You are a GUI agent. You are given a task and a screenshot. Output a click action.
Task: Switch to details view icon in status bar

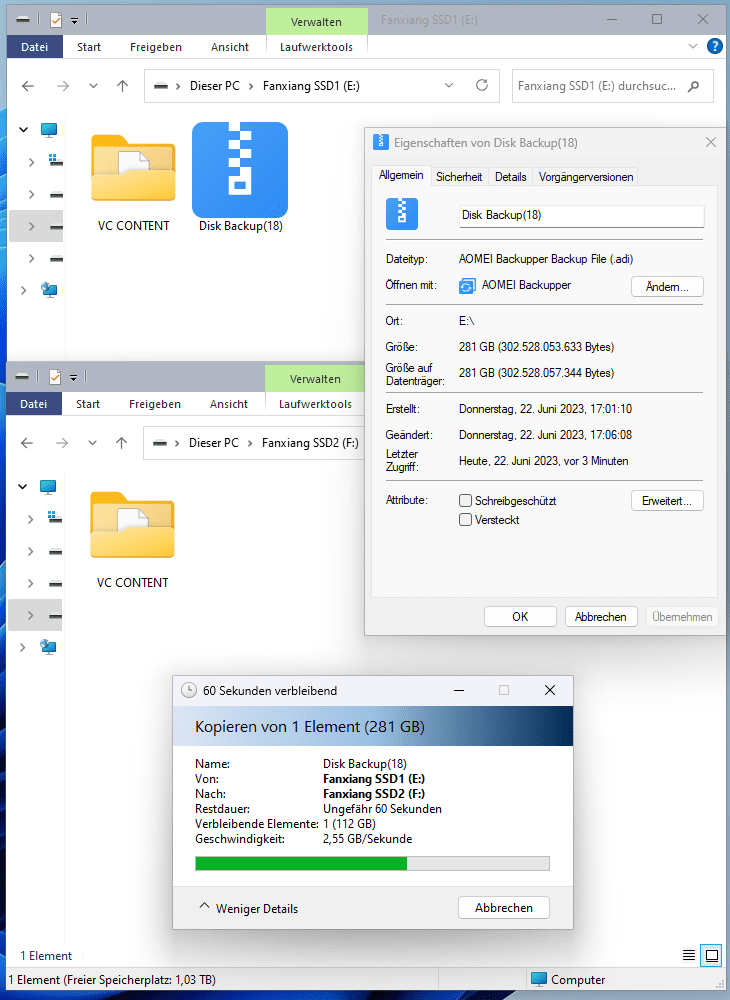coord(689,955)
